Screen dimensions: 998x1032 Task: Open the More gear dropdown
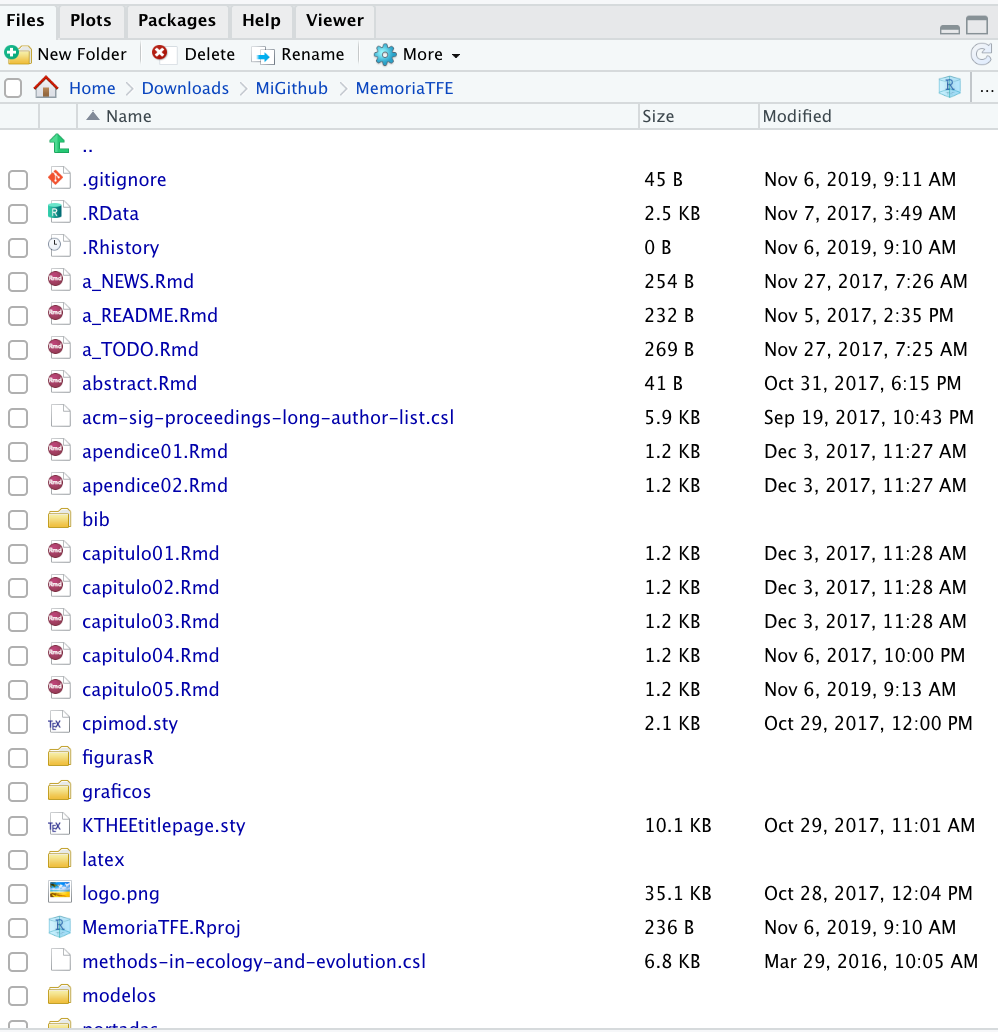pyautogui.click(x=417, y=54)
